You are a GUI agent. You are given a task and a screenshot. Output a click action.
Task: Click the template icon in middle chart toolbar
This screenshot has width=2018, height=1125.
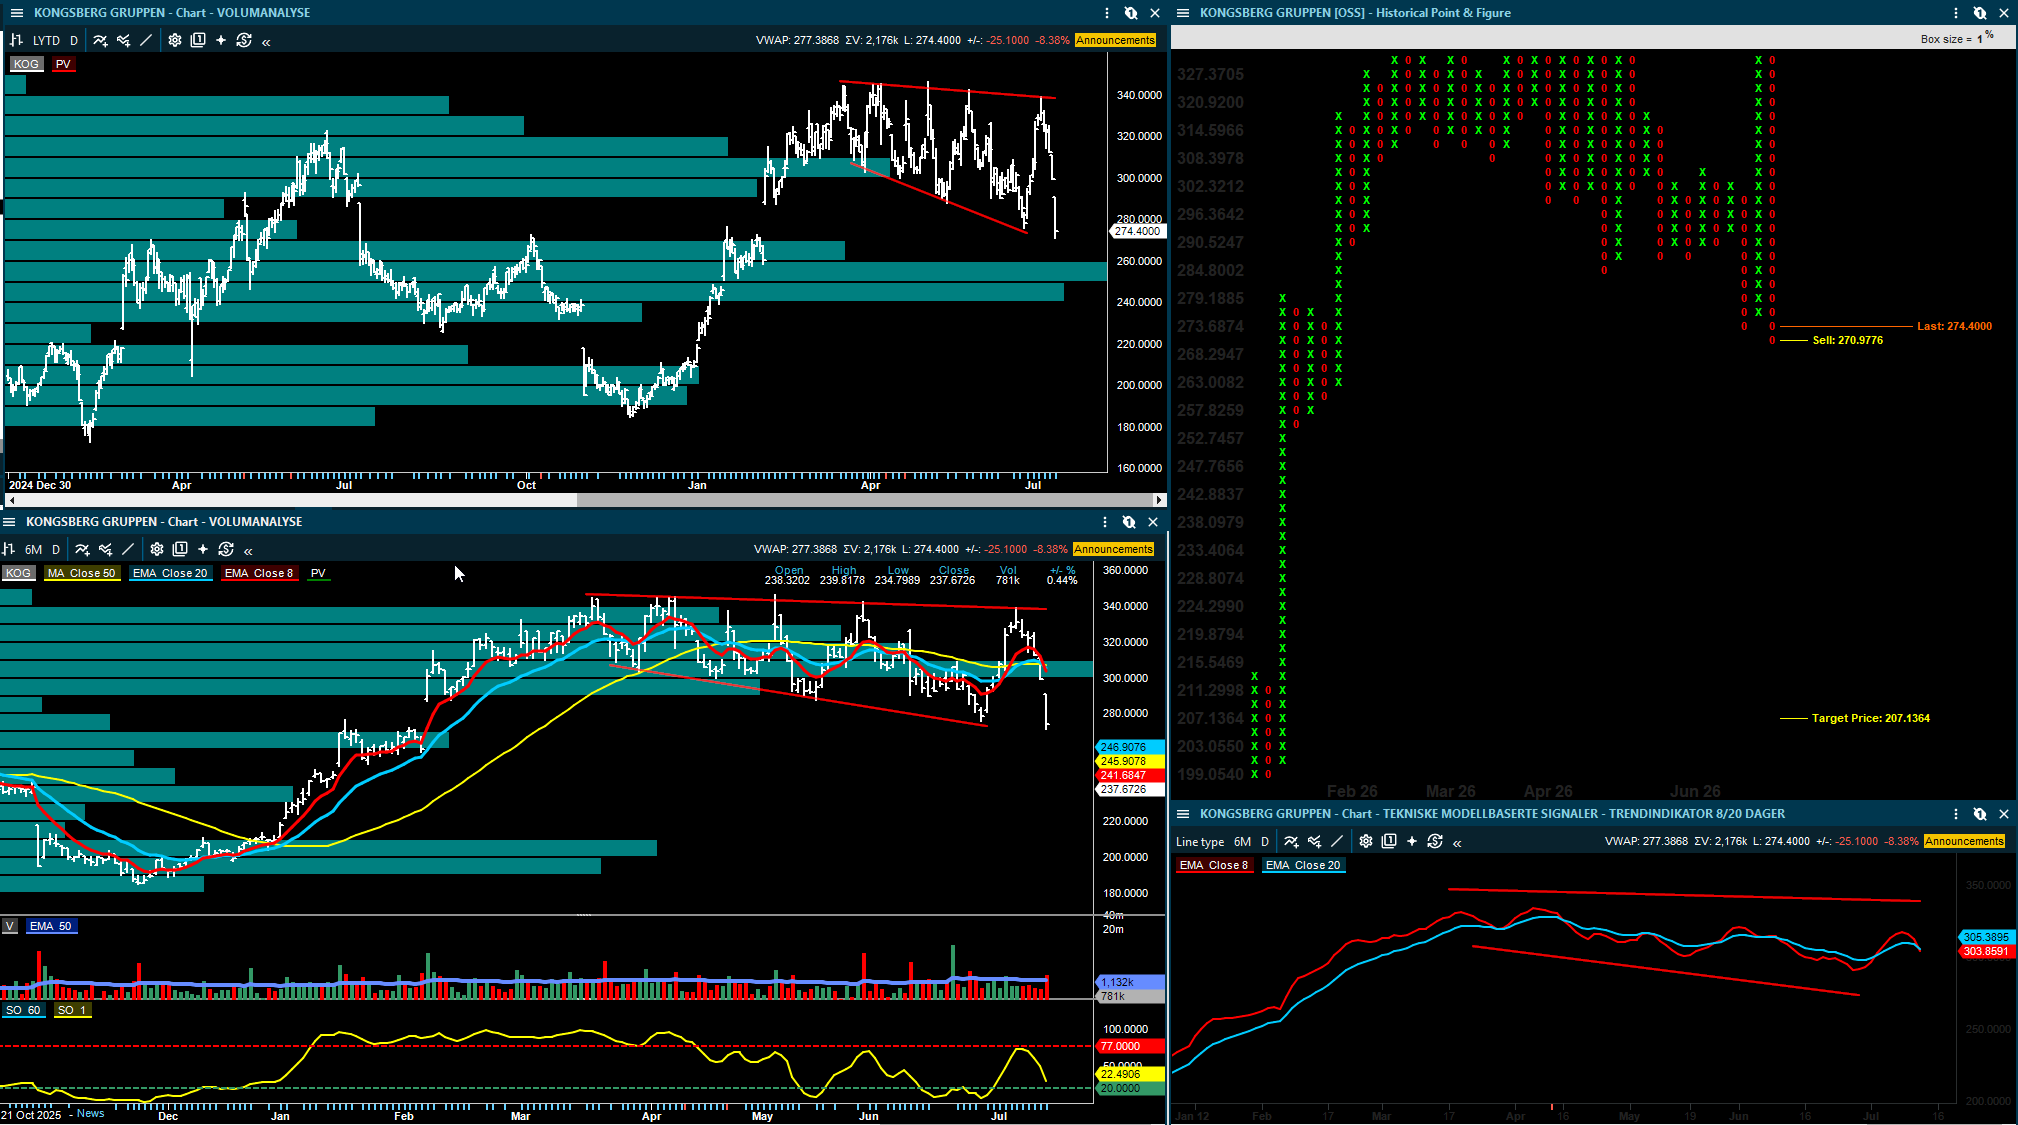(x=180, y=549)
